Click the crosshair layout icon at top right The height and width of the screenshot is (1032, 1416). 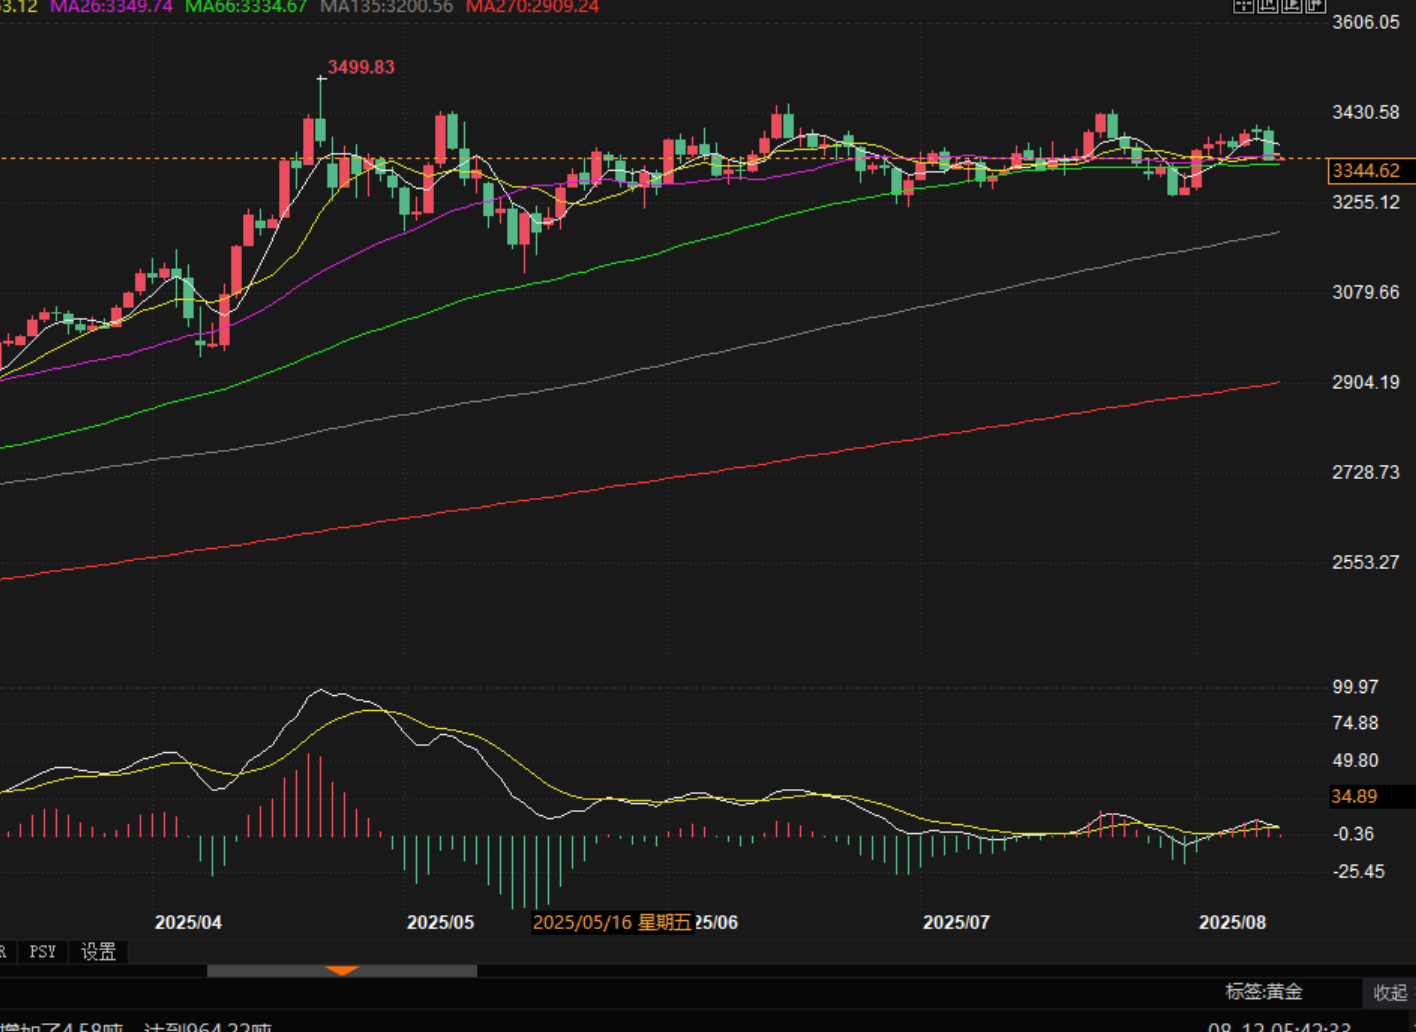(1243, 6)
